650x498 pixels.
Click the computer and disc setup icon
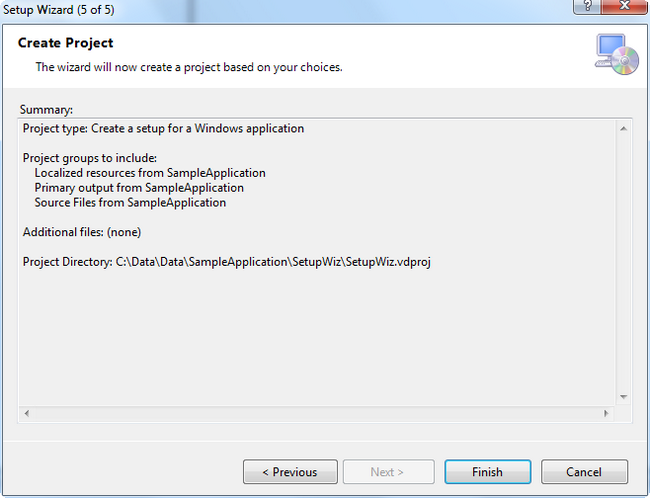[x=617, y=55]
